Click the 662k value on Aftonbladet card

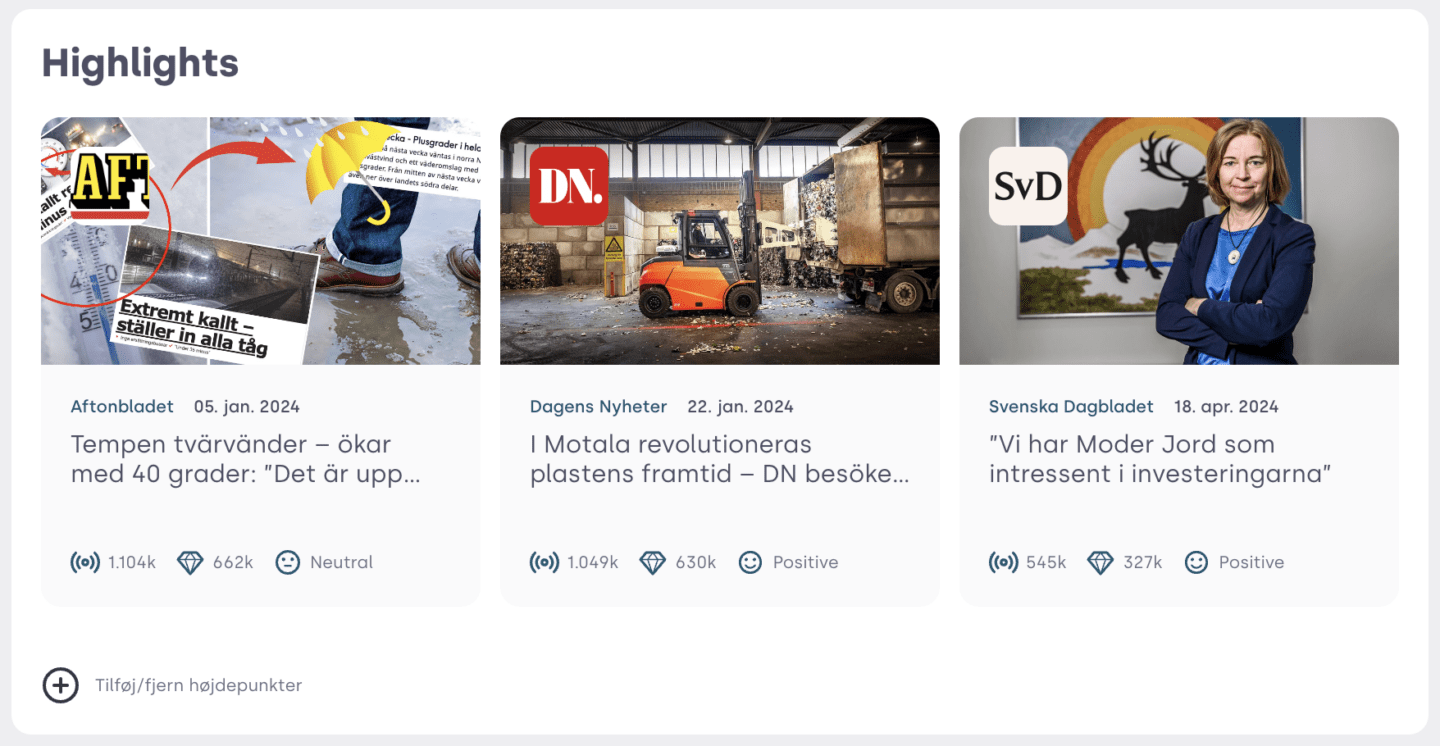233,562
